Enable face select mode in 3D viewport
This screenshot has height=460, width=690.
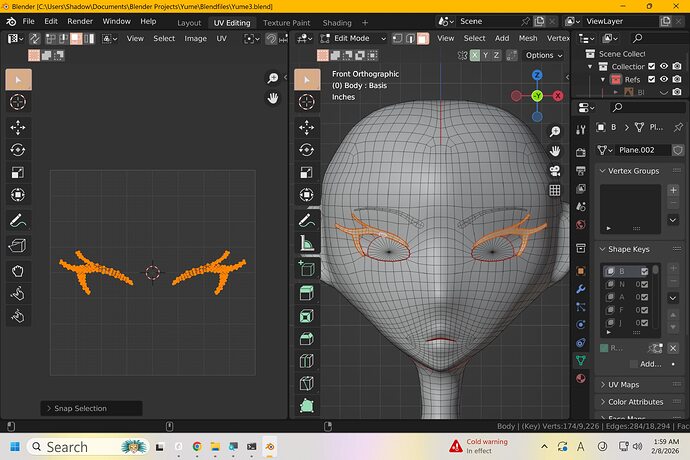point(422,39)
